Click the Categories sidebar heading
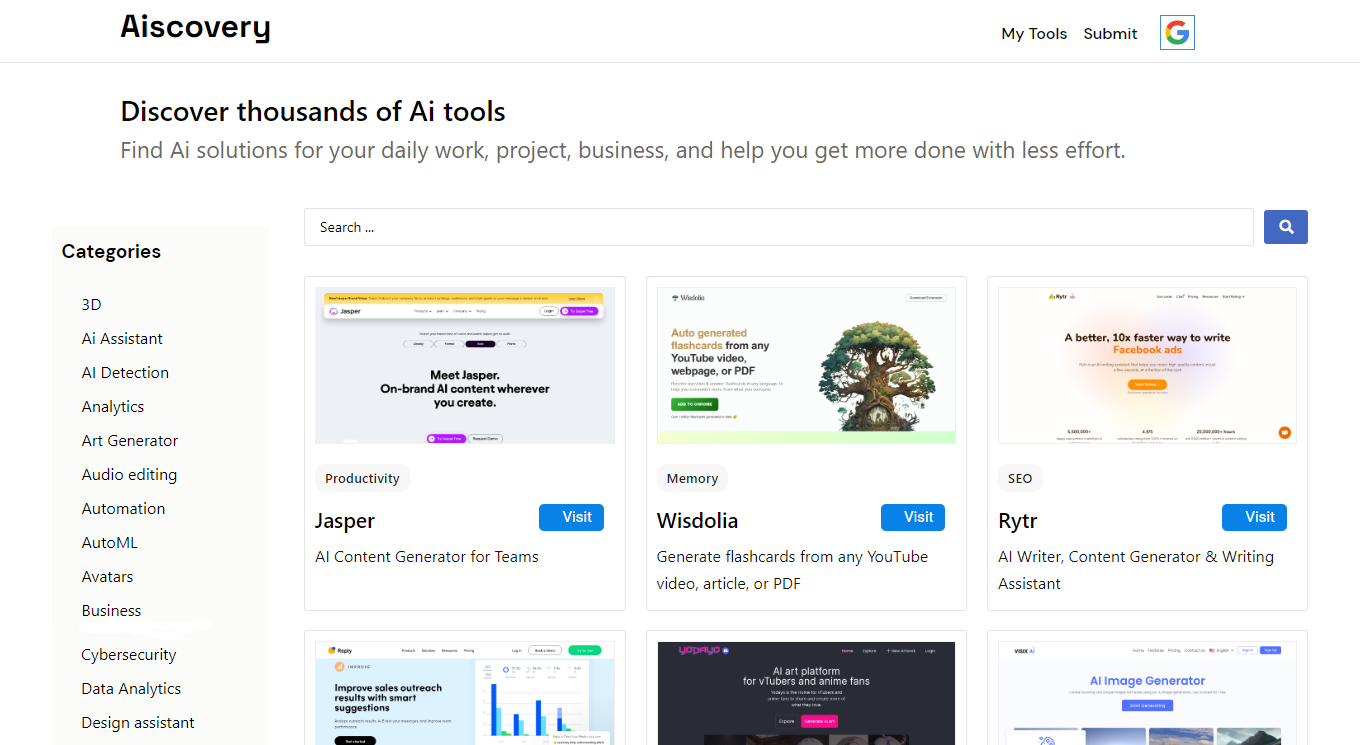 pos(111,252)
